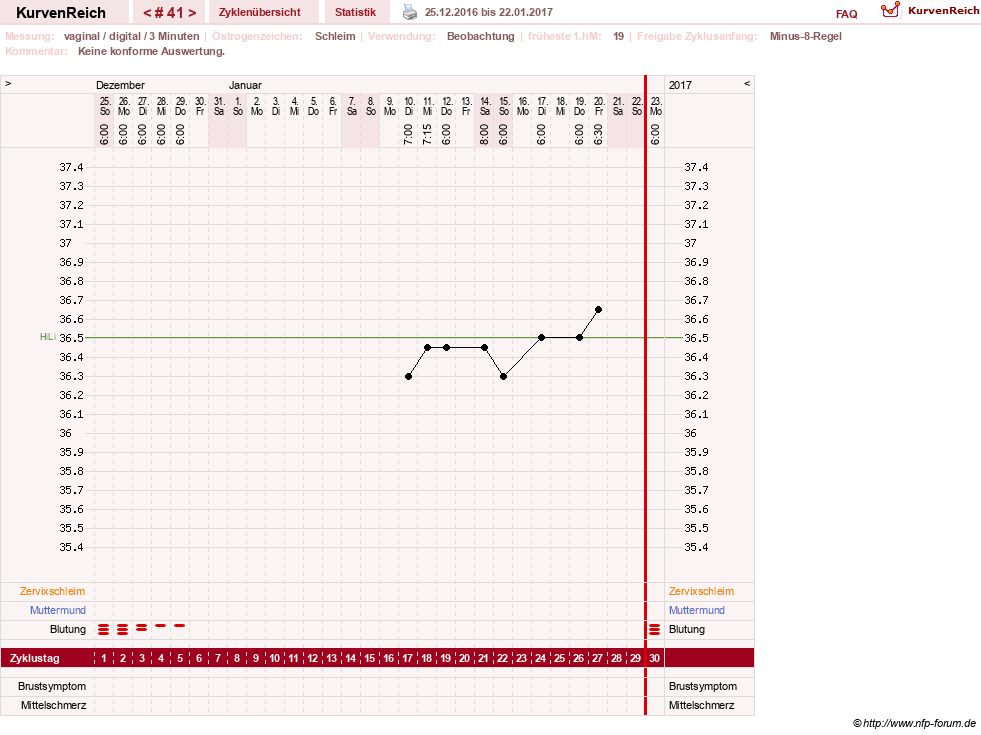981x735 pixels.
Task: Click the KurvenReich brand link at top right
Action: click(943, 11)
